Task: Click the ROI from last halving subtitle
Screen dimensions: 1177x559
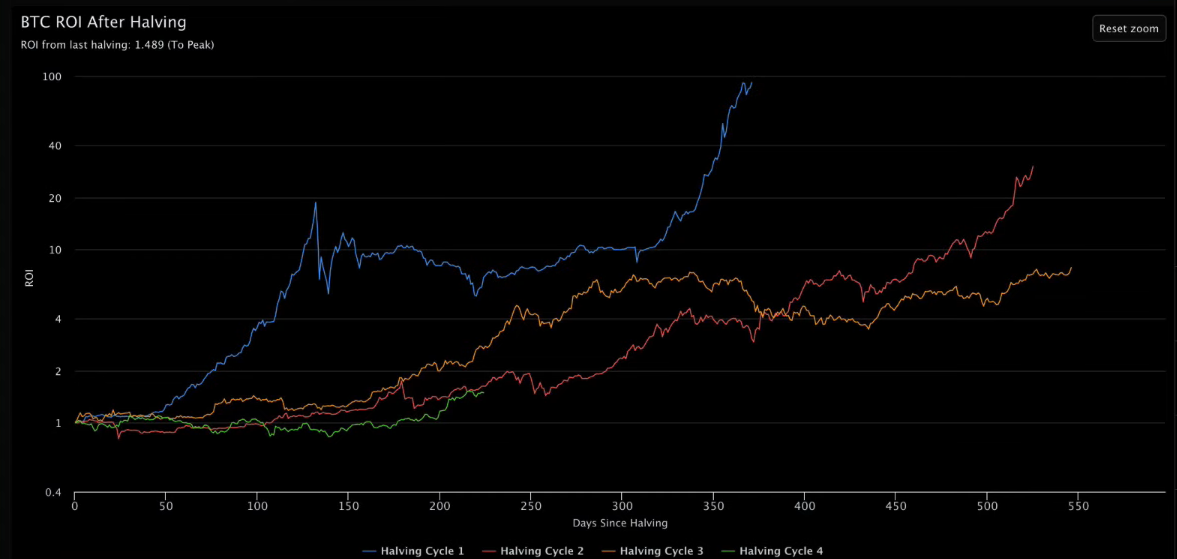Action: pos(117,45)
